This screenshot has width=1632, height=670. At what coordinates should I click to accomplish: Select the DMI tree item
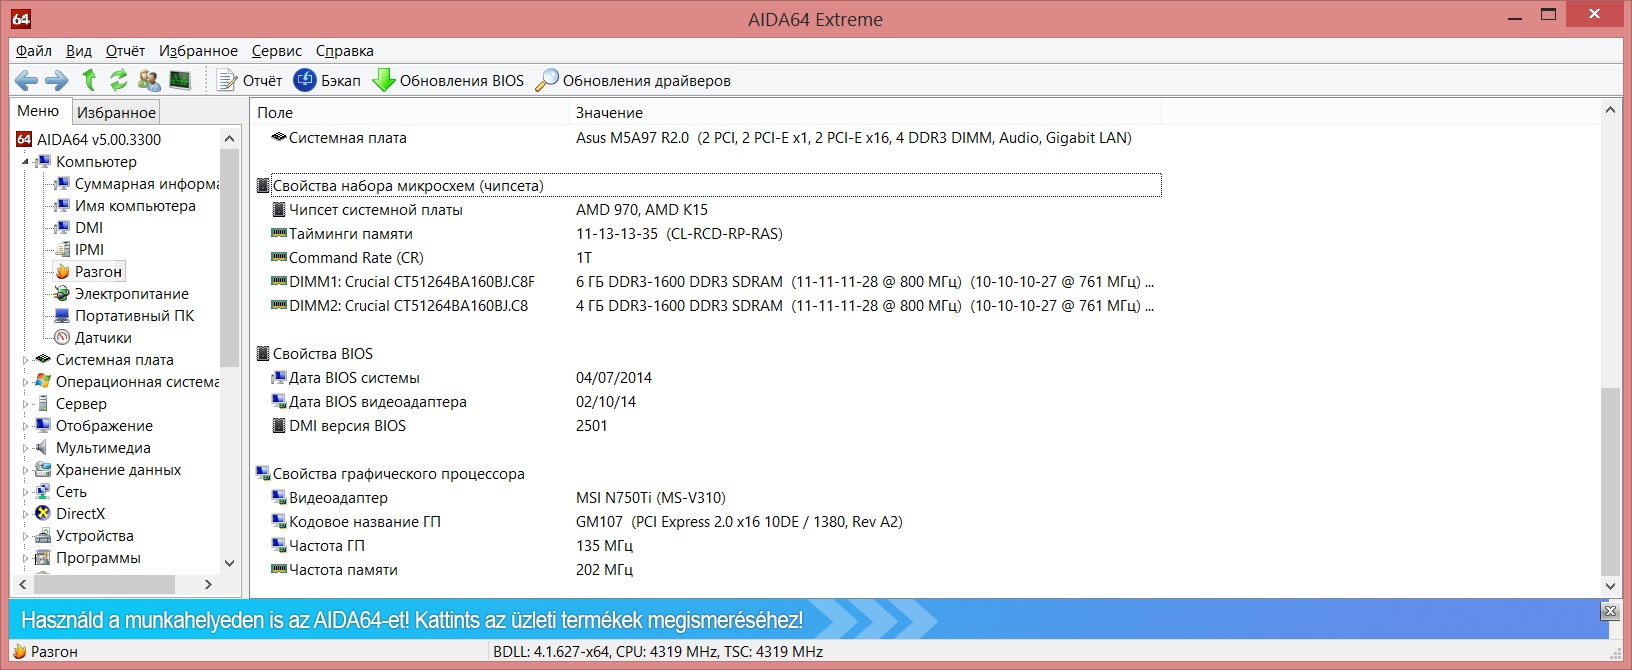coord(79,228)
